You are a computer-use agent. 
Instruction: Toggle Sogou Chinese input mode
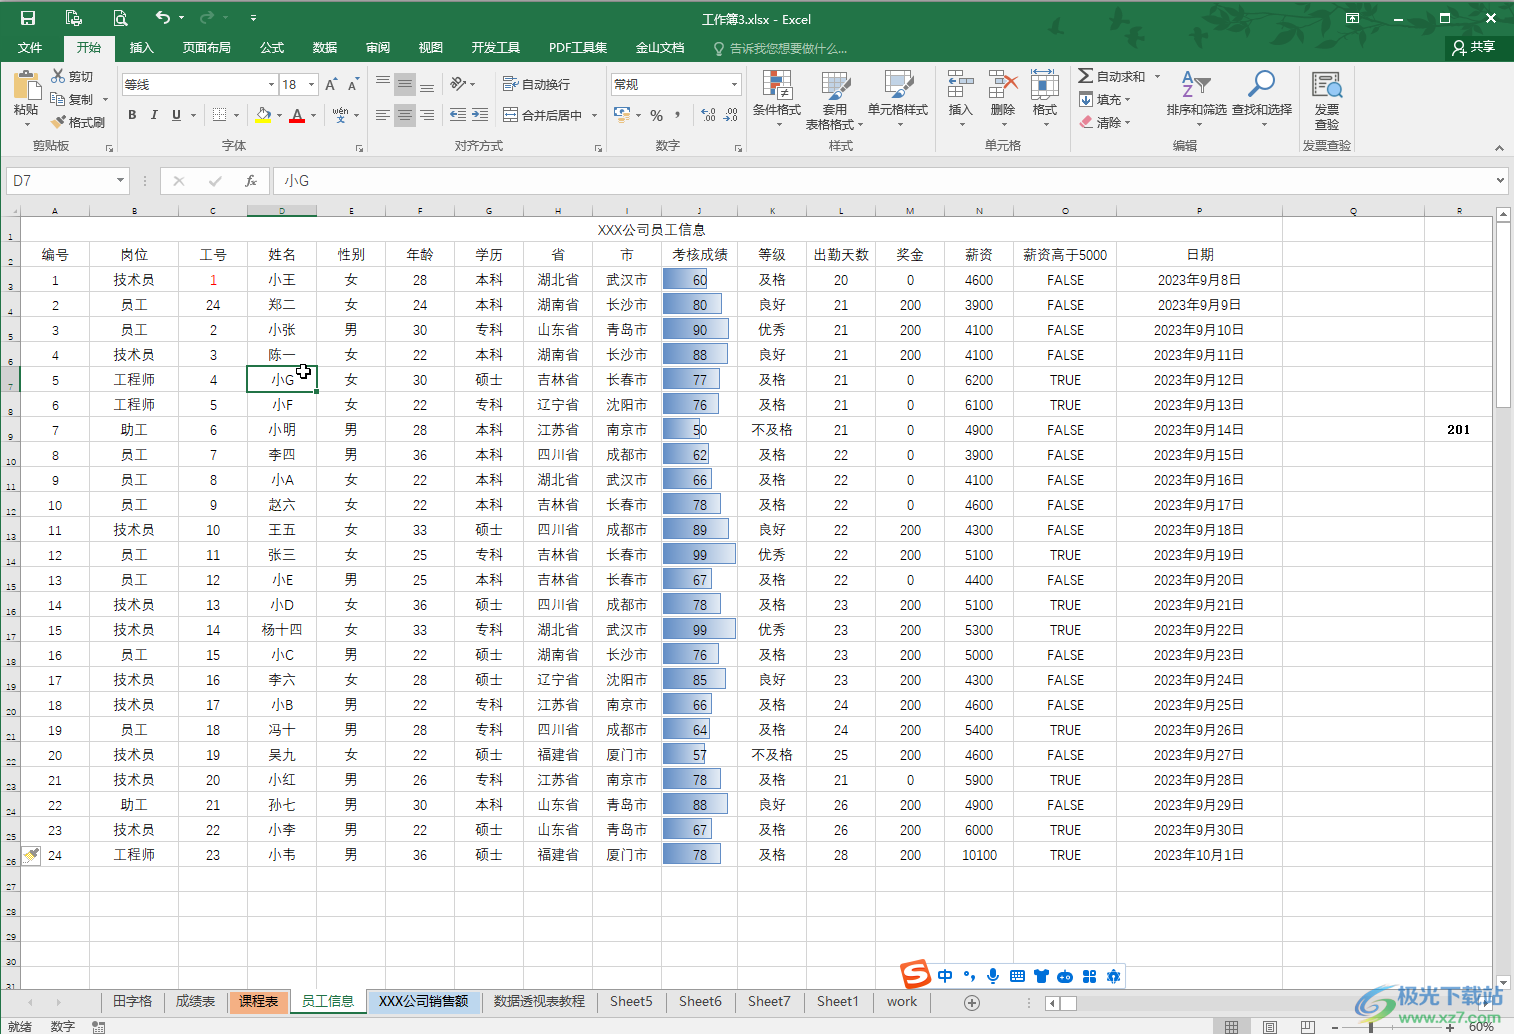[945, 976]
